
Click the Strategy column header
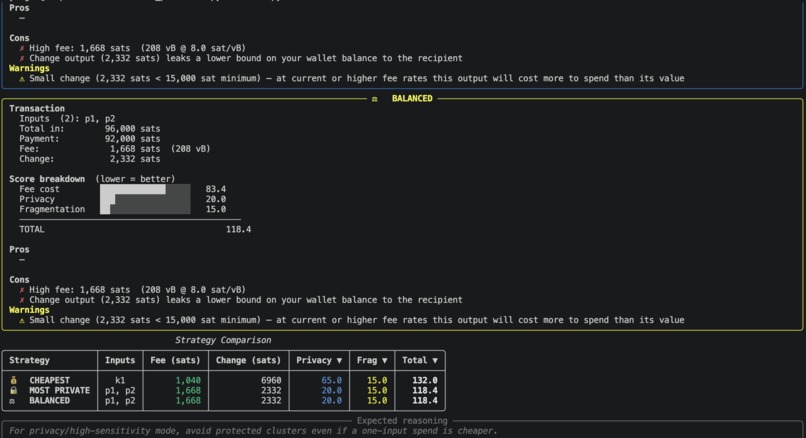coord(29,360)
